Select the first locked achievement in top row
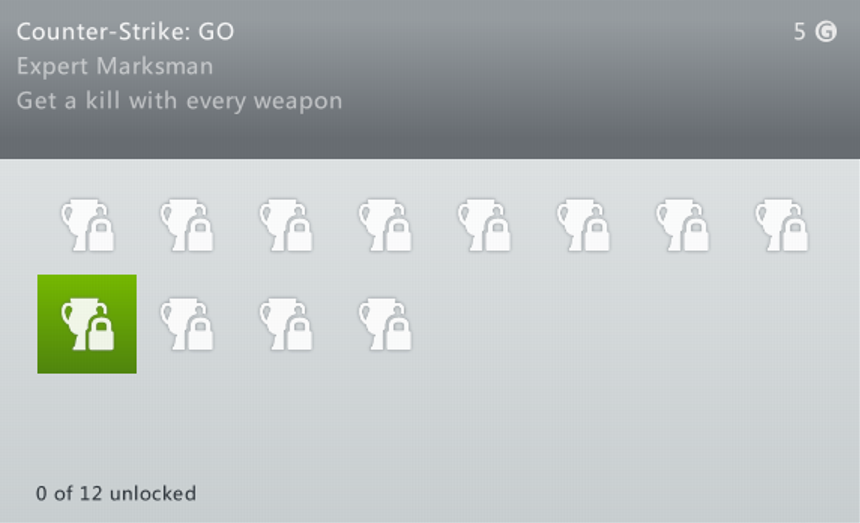Screen dimensions: 860x523 (x=87, y=225)
